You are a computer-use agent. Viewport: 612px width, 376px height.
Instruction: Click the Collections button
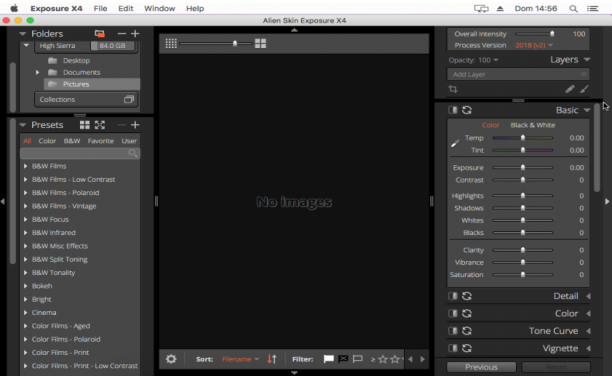85,99
